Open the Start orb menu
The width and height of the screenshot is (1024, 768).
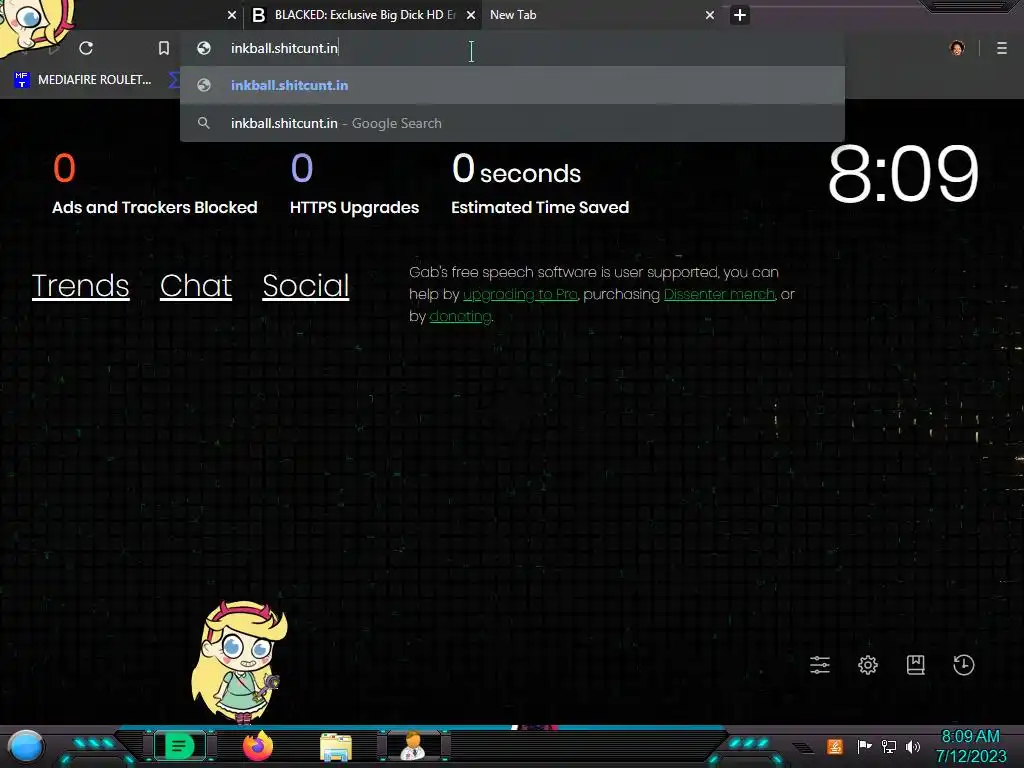[25, 747]
